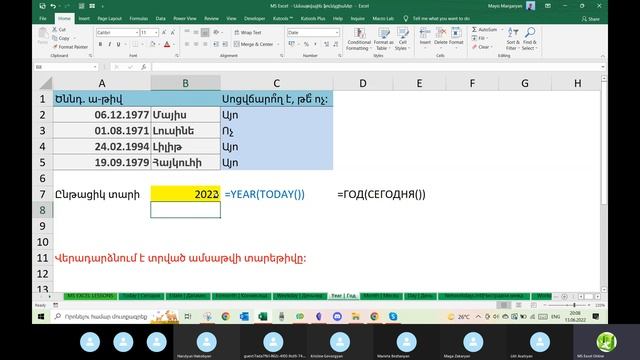Image resolution: width=640 pixels, height=360 pixels.
Task: Select Center horizontal alignment icon
Action: (196, 44)
